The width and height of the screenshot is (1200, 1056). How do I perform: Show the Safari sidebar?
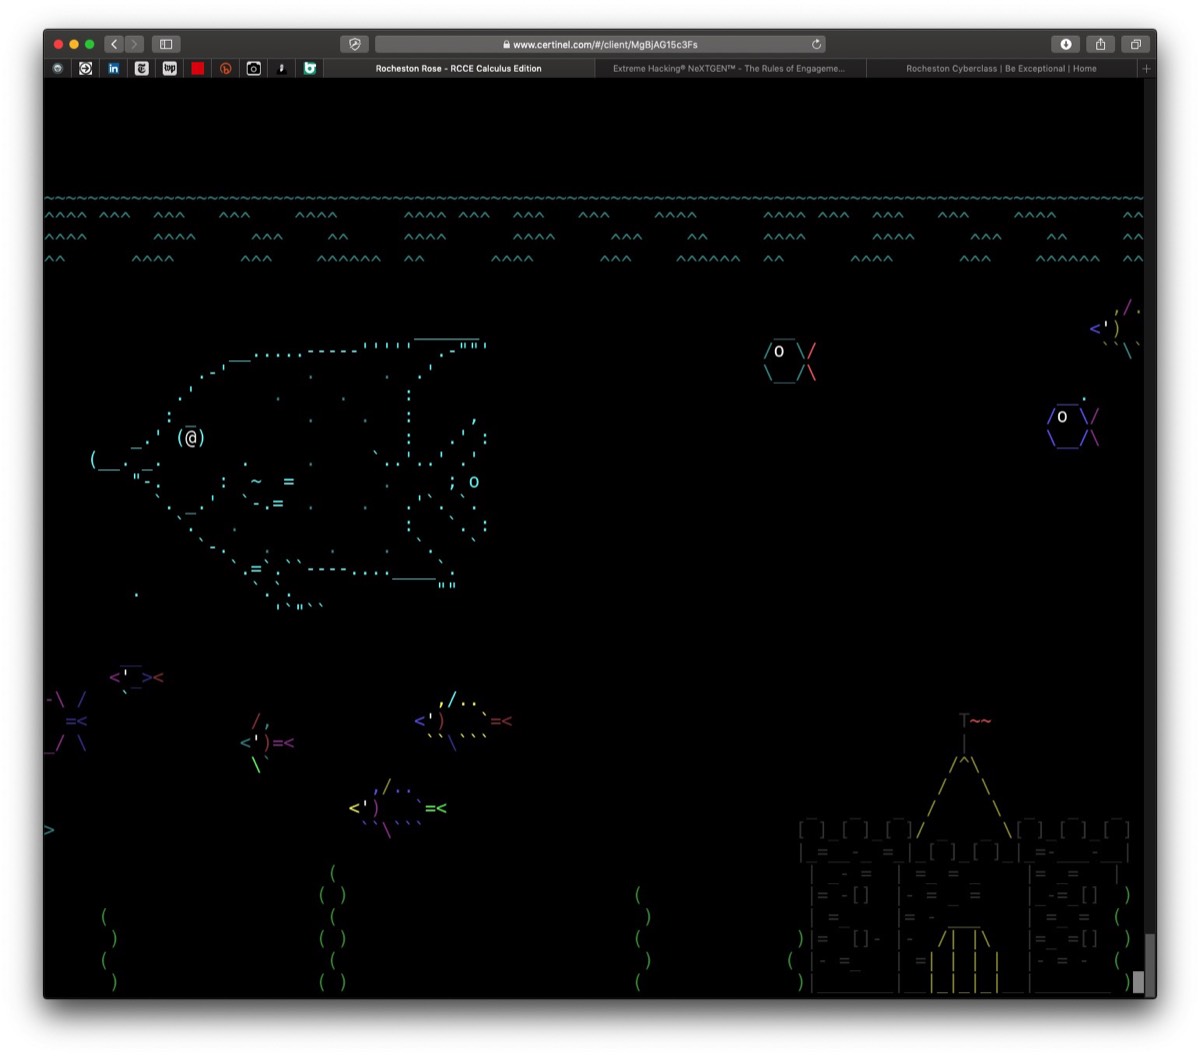[166, 44]
